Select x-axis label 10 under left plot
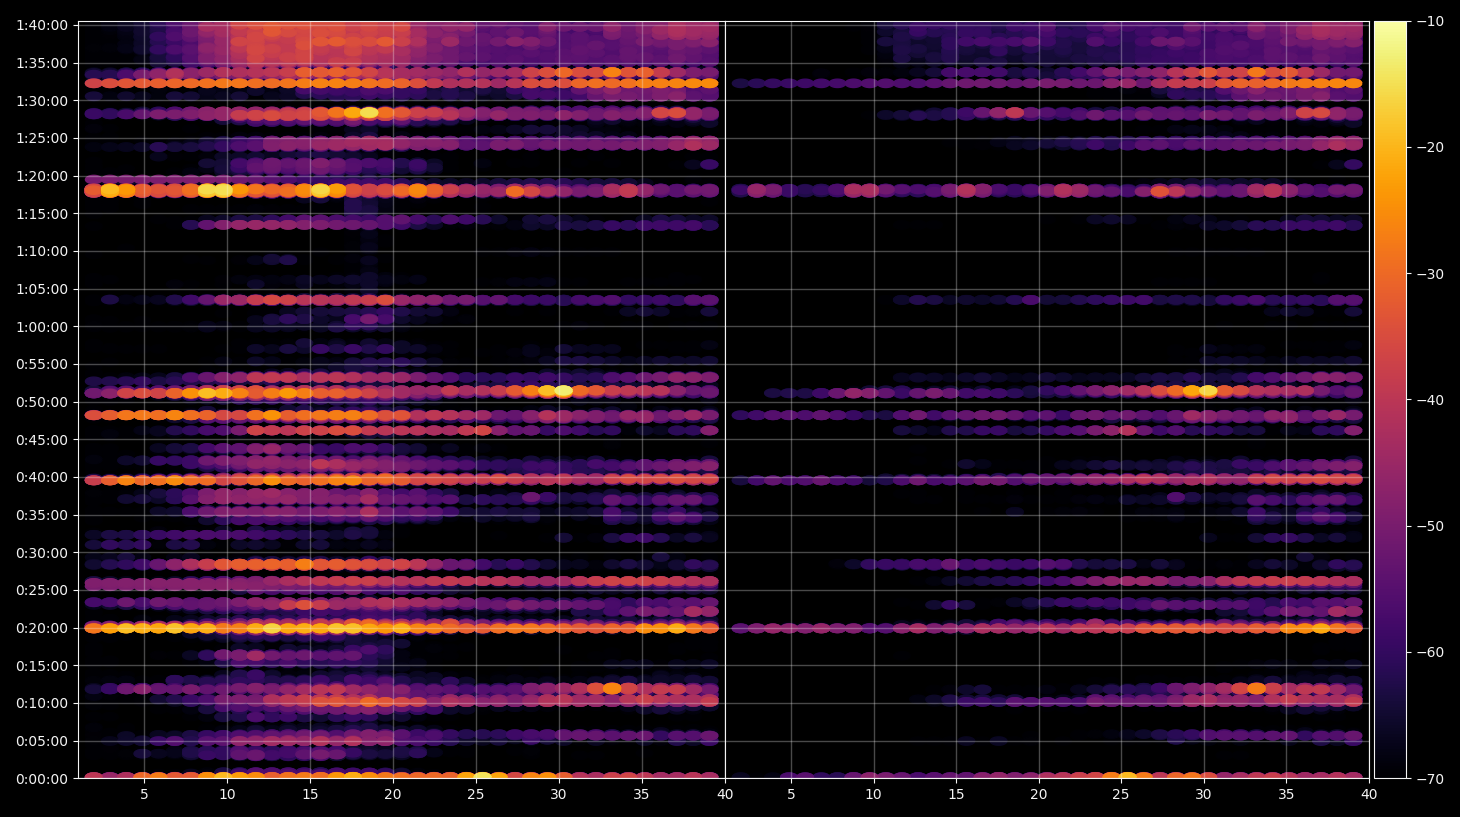The width and height of the screenshot is (1460, 817). click(227, 795)
